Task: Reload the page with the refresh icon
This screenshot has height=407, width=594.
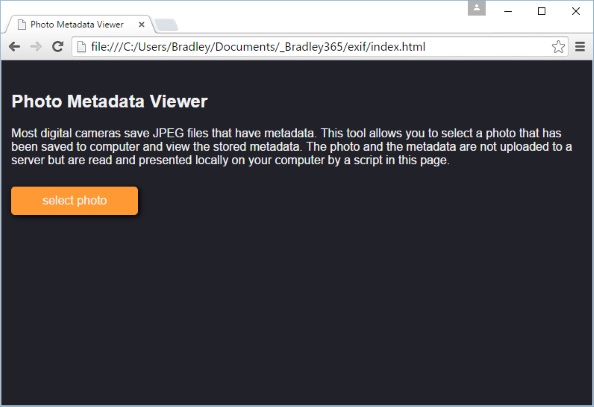Action: coord(57,47)
